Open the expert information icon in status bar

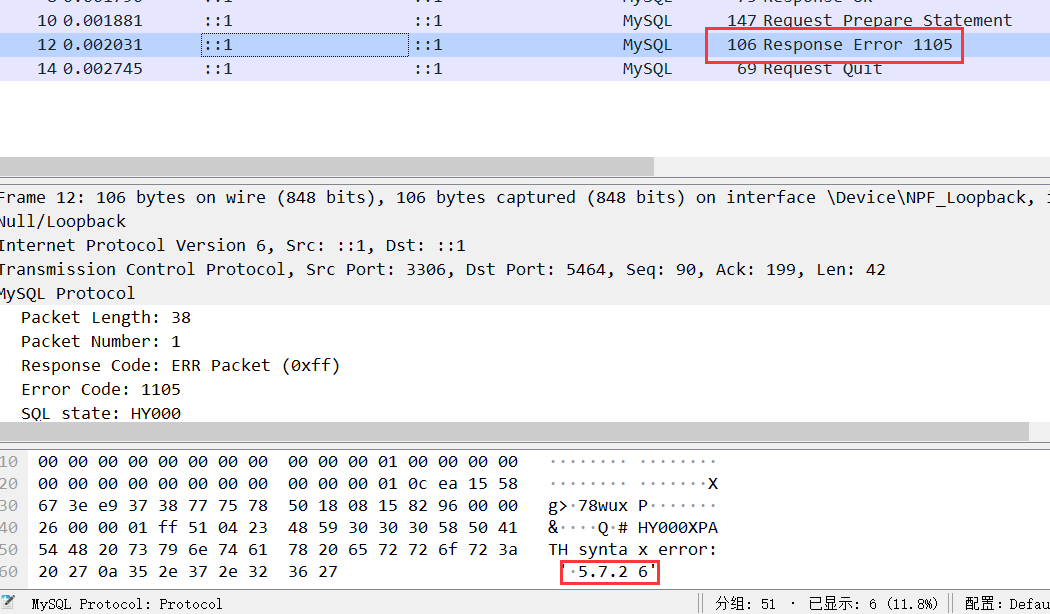tap(8, 602)
